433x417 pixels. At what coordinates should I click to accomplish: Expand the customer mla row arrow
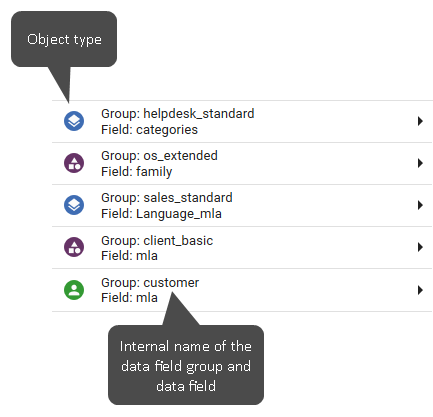click(x=420, y=290)
